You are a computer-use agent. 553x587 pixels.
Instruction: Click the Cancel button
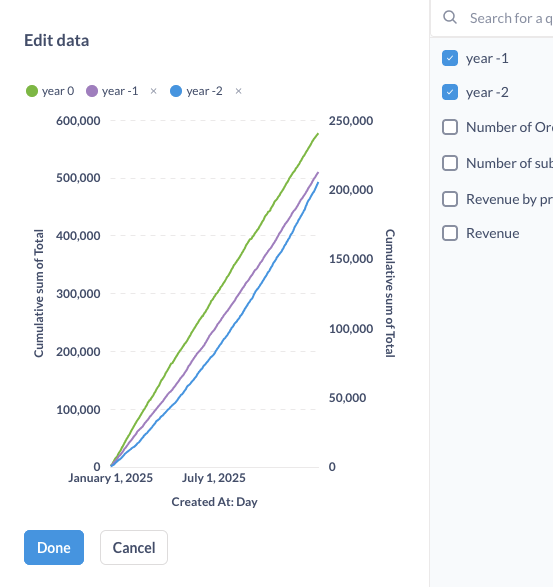coord(134,547)
